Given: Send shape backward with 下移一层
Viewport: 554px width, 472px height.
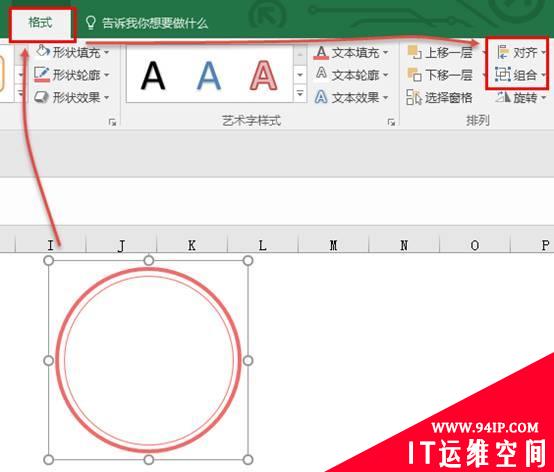Looking at the screenshot, I should (440, 75).
